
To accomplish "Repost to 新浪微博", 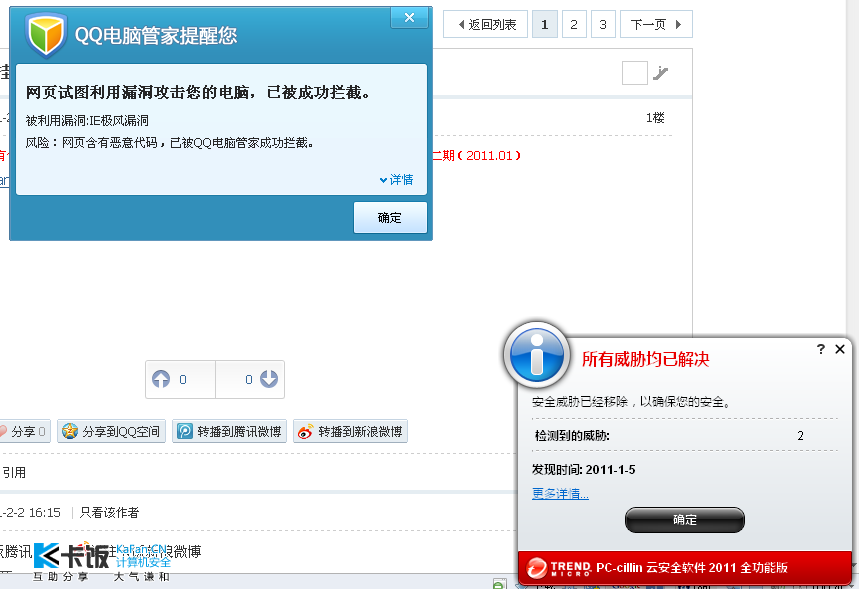I will [351, 432].
